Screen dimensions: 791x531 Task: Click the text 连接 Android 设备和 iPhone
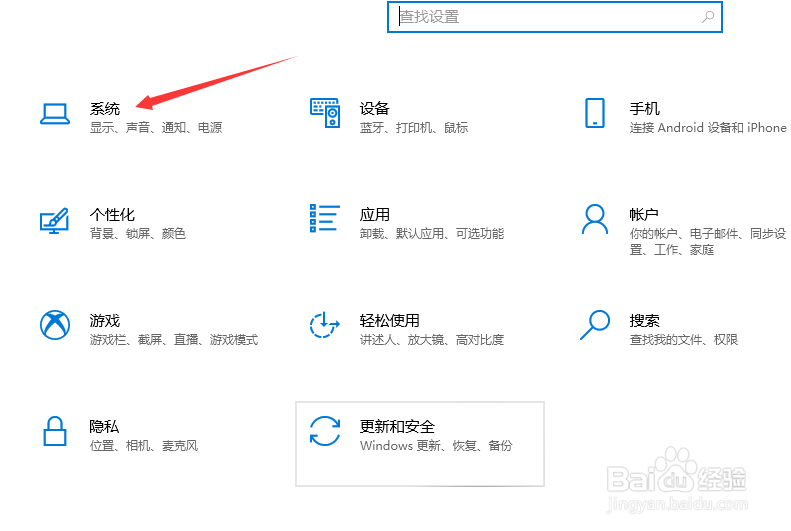pyautogui.click(x=708, y=128)
